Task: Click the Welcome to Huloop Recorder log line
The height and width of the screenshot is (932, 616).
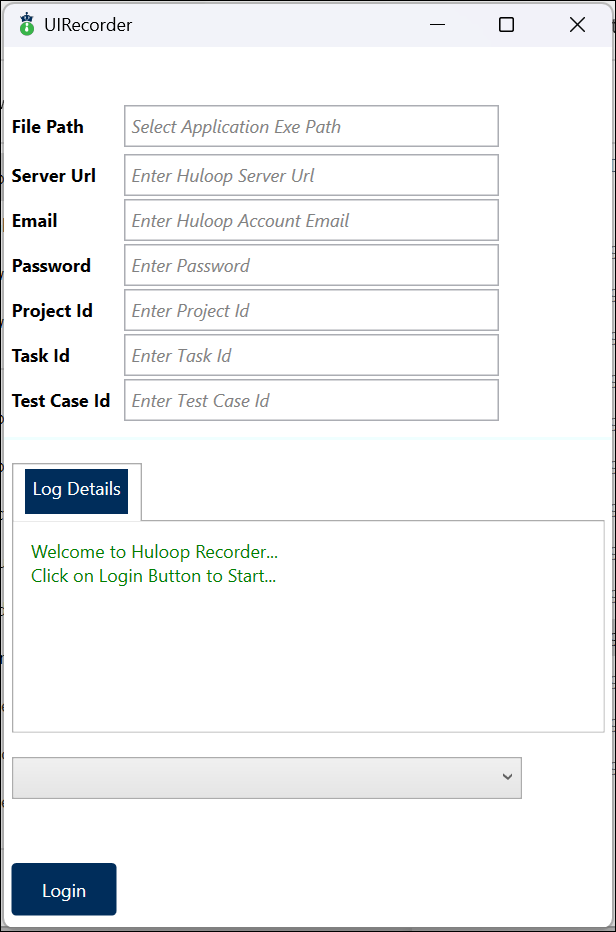Action: (154, 552)
